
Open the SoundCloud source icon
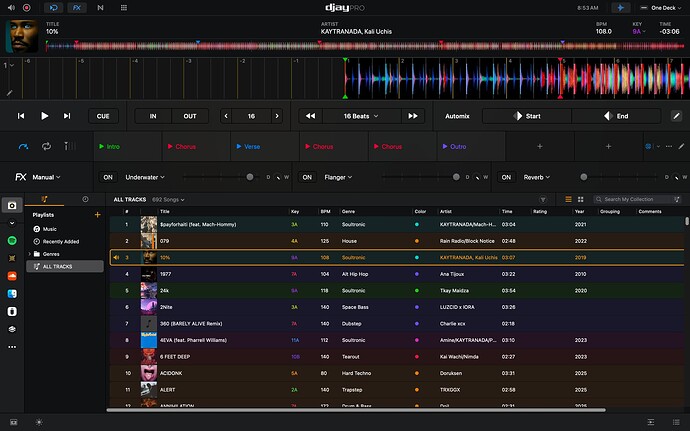(12, 276)
